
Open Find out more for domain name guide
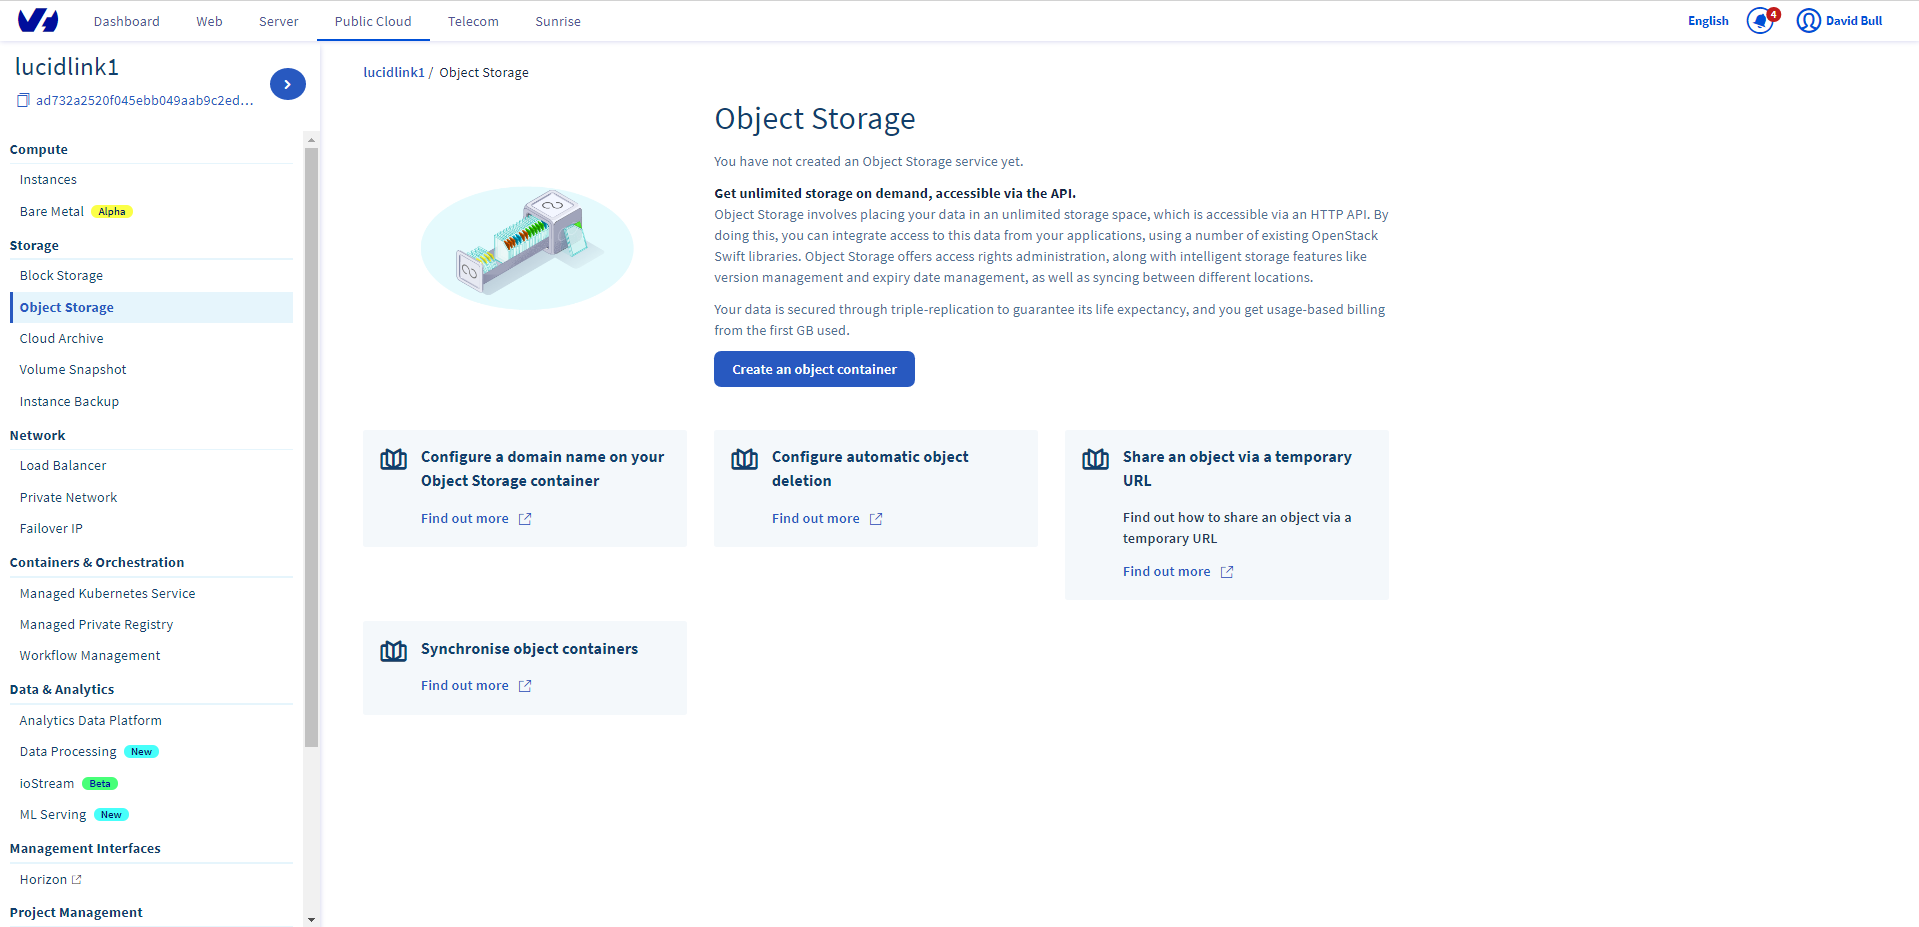click(465, 519)
